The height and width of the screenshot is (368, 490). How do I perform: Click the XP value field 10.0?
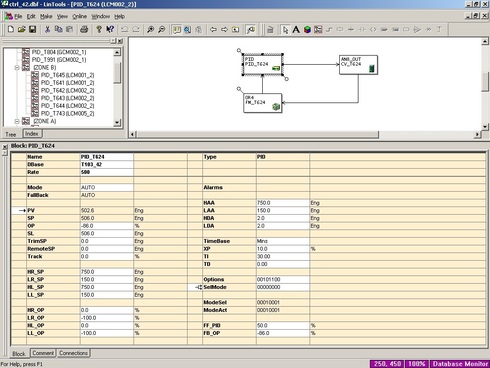(x=283, y=249)
